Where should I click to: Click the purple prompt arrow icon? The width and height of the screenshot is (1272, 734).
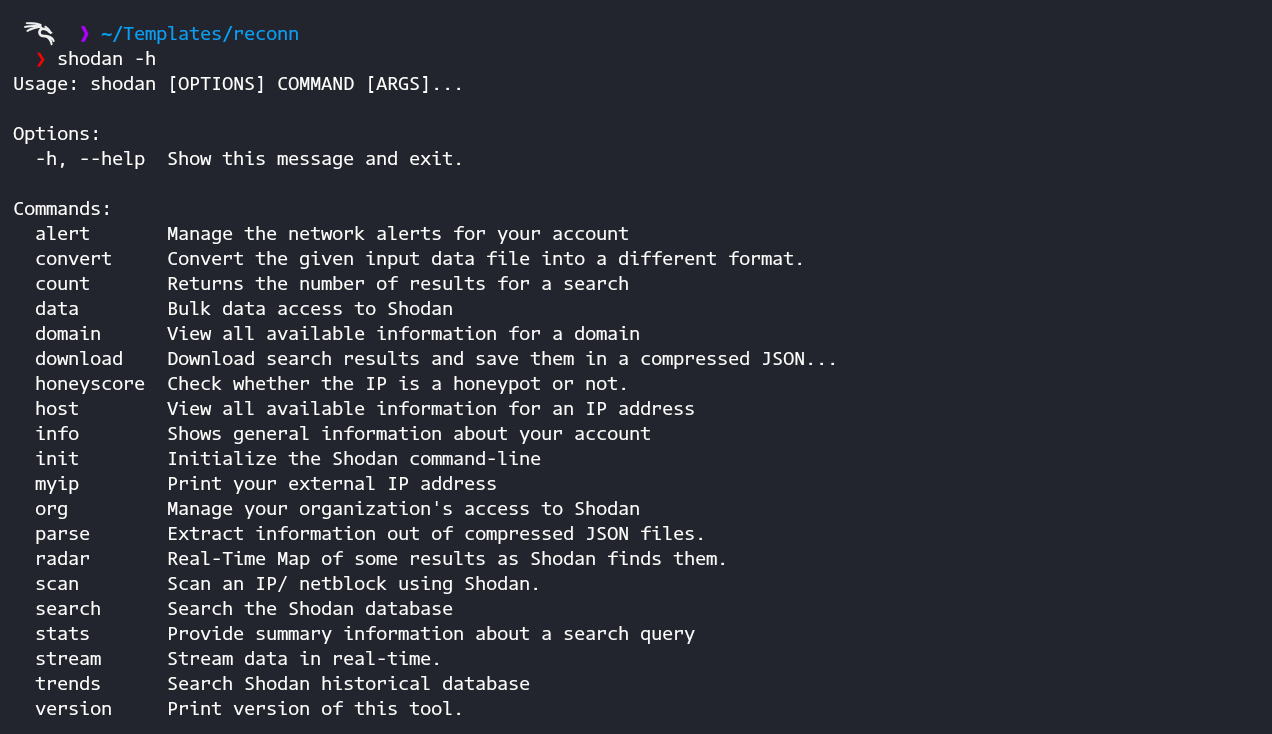click(84, 34)
